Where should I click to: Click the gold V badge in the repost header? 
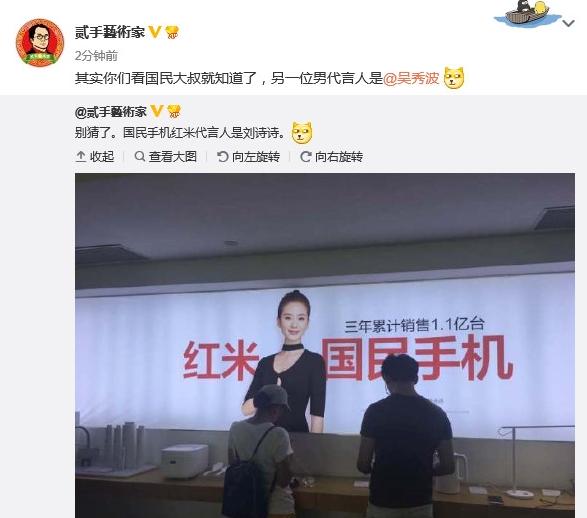click(157, 111)
